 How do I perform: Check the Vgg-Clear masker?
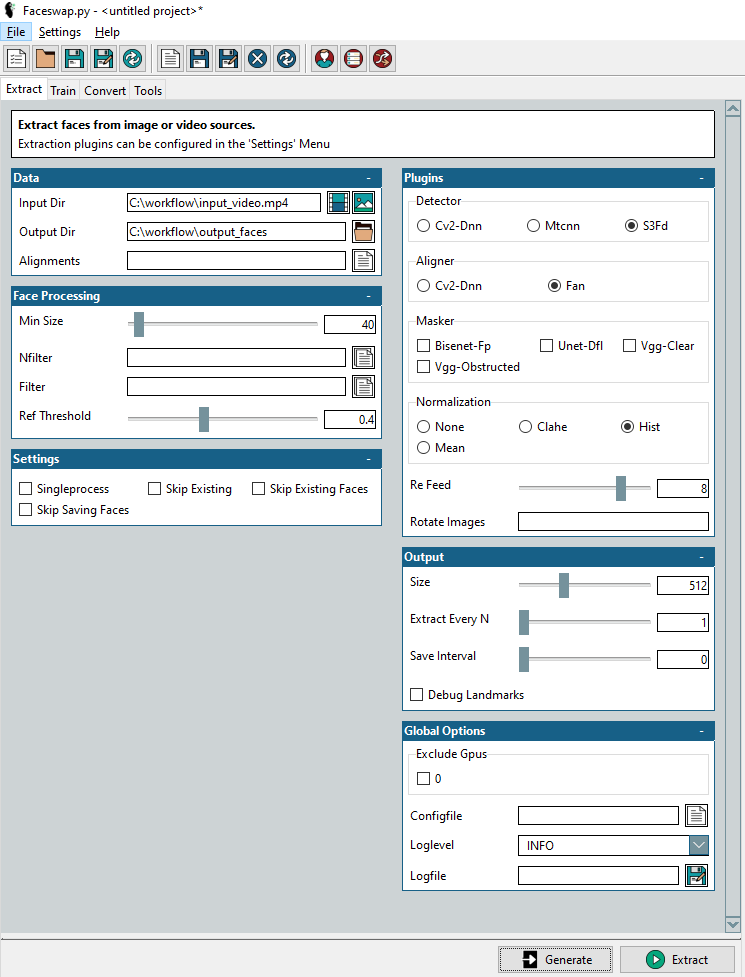click(x=630, y=345)
